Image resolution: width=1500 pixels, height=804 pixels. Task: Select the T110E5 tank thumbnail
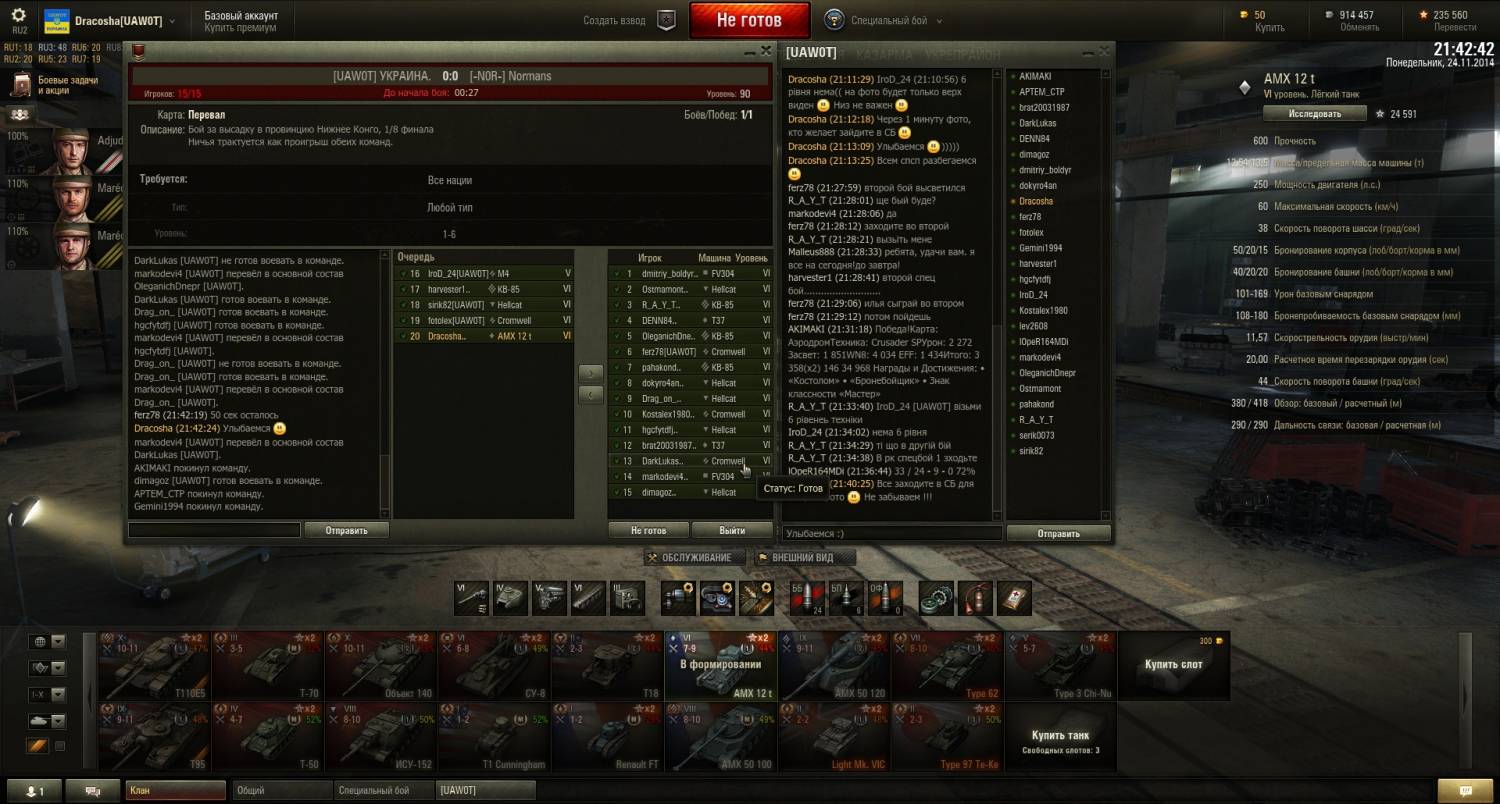pyautogui.click(x=154, y=665)
